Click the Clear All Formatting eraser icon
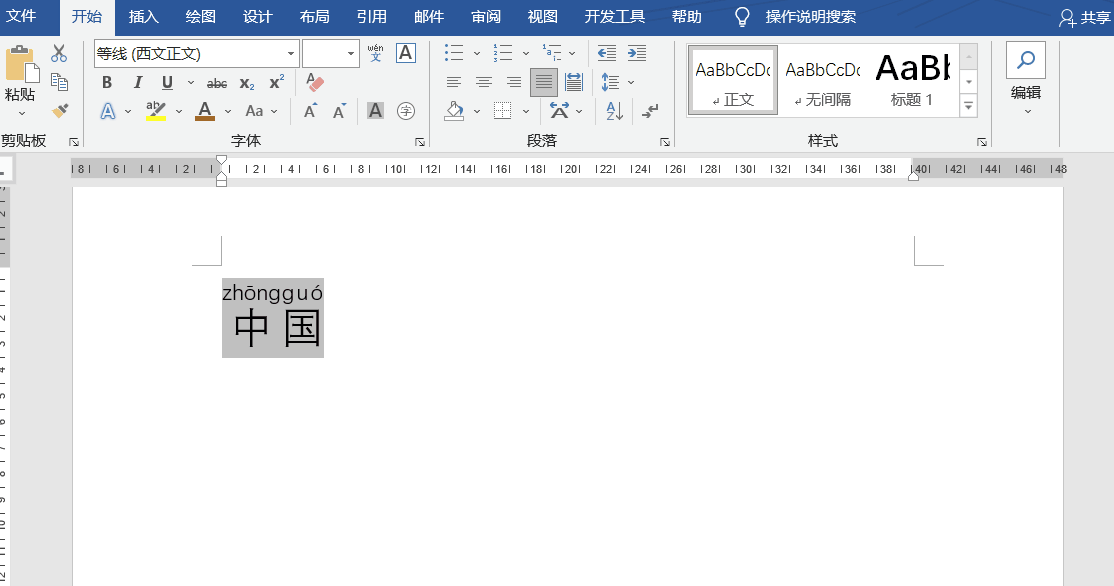This screenshot has height=586, width=1114. [x=315, y=82]
